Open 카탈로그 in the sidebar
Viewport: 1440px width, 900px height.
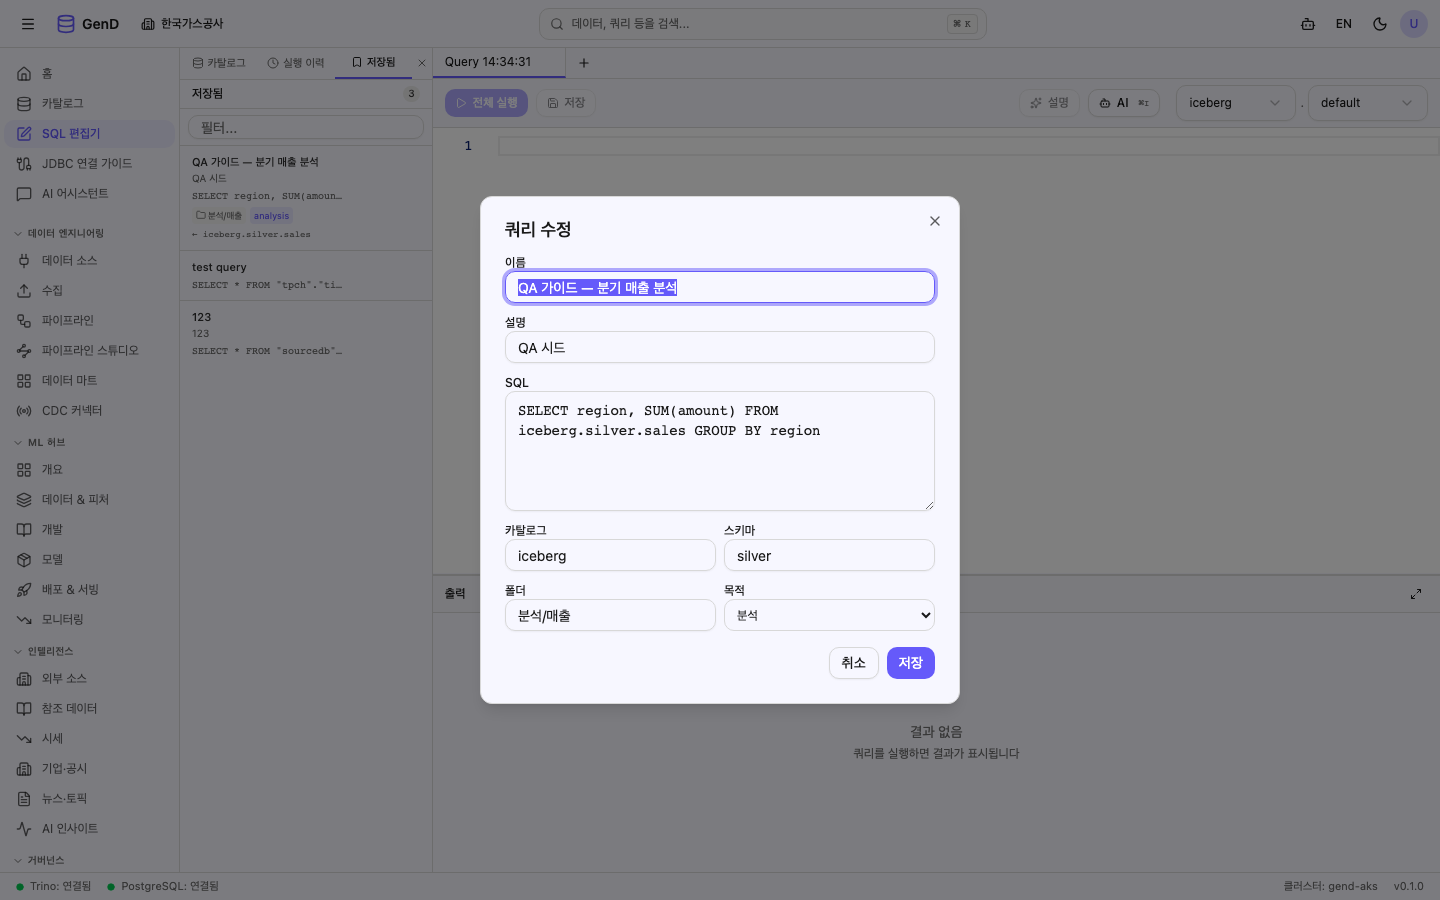(x=90, y=103)
